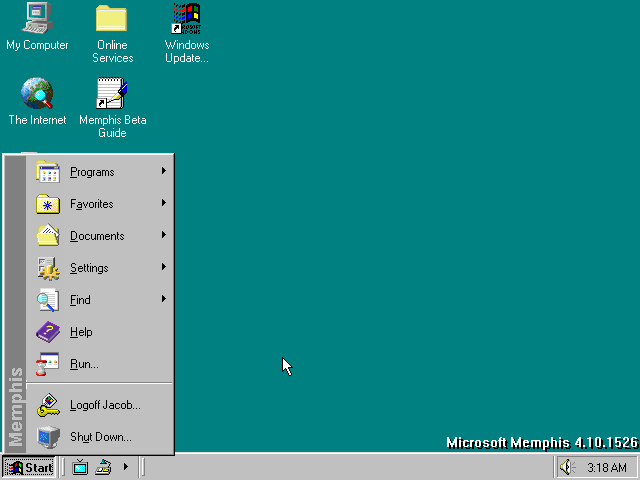Choose Run... from the Start menu
The height and width of the screenshot is (480, 640).
coord(100,364)
